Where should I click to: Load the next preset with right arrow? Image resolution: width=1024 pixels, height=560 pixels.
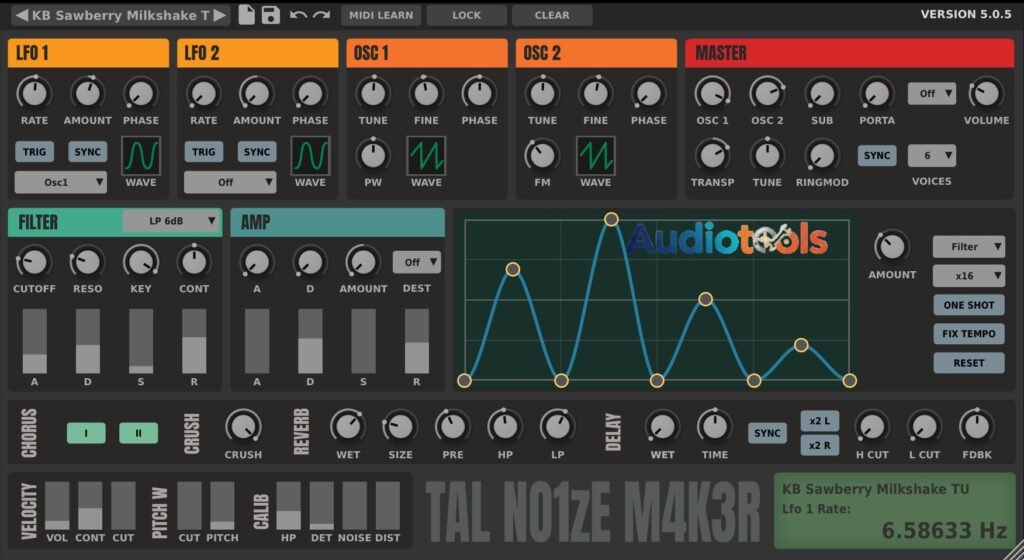(220, 15)
